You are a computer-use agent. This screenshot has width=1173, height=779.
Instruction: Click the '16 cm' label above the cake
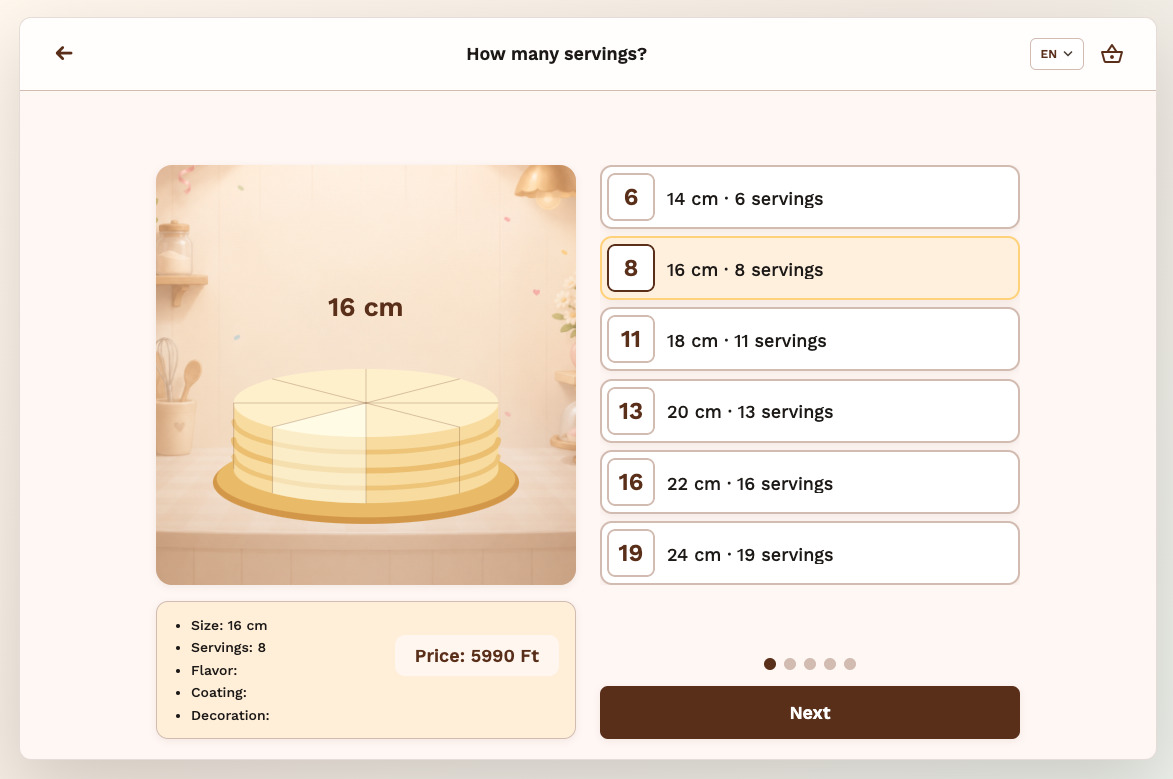[x=365, y=308]
